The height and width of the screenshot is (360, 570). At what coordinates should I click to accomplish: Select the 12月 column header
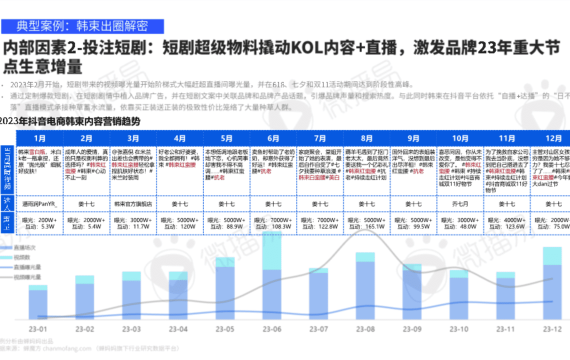(x=553, y=139)
